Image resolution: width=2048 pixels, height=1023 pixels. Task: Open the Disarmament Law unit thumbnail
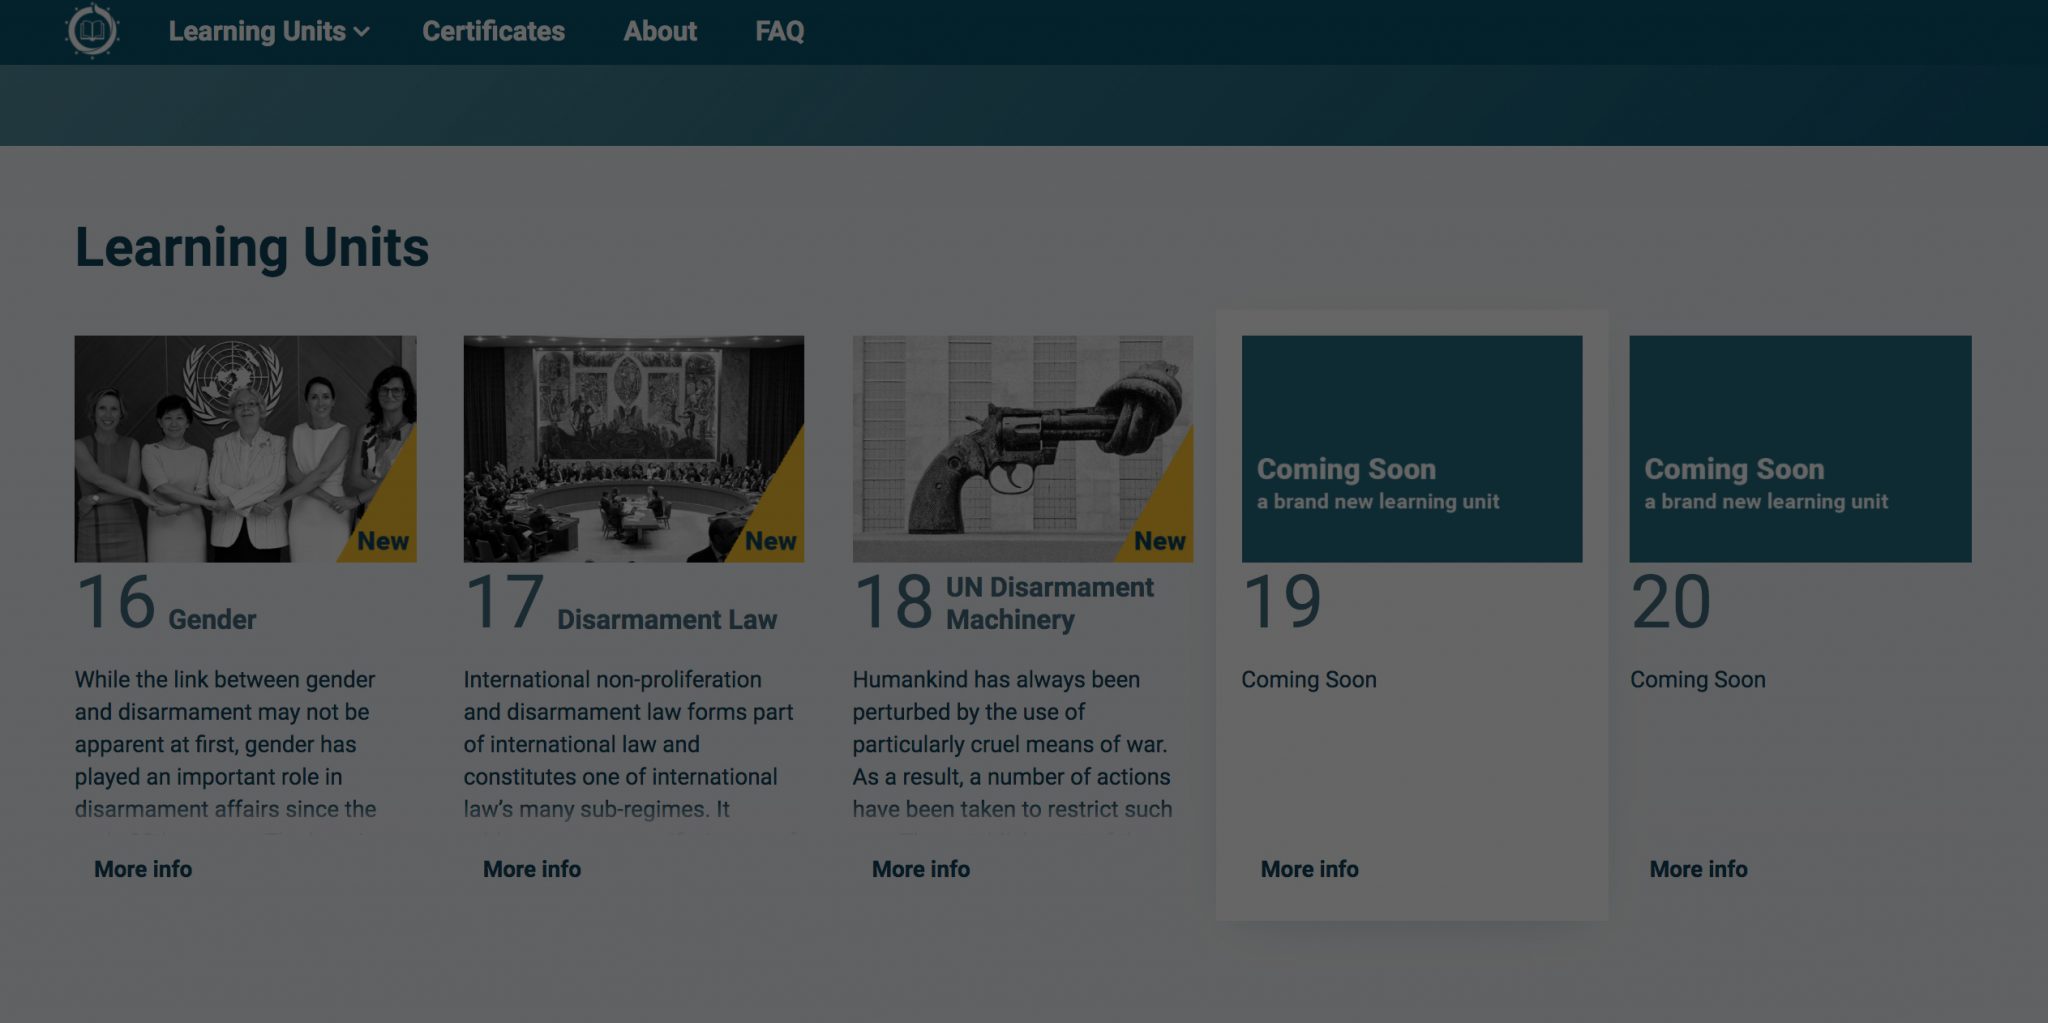pos(633,448)
